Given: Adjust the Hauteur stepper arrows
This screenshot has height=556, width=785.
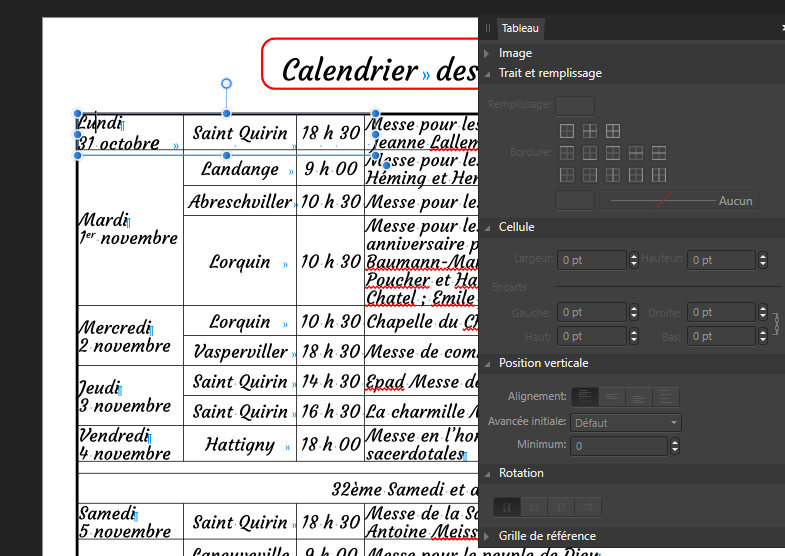Looking at the screenshot, I should [x=762, y=260].
